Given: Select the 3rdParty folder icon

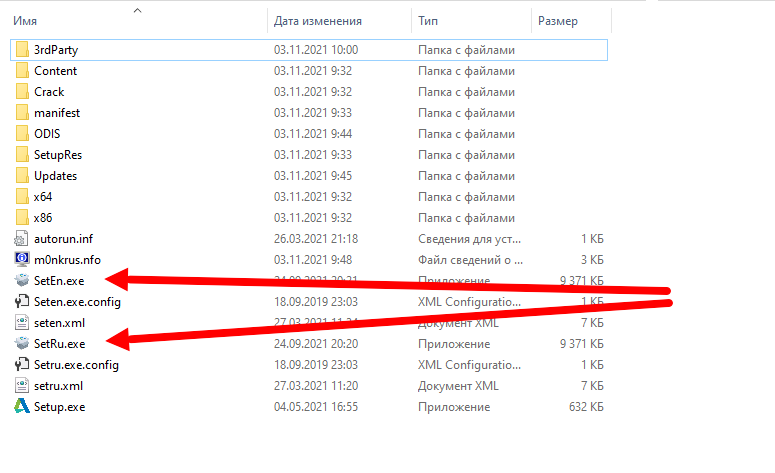Looking at the screenshot, I should tap(22, 50).
